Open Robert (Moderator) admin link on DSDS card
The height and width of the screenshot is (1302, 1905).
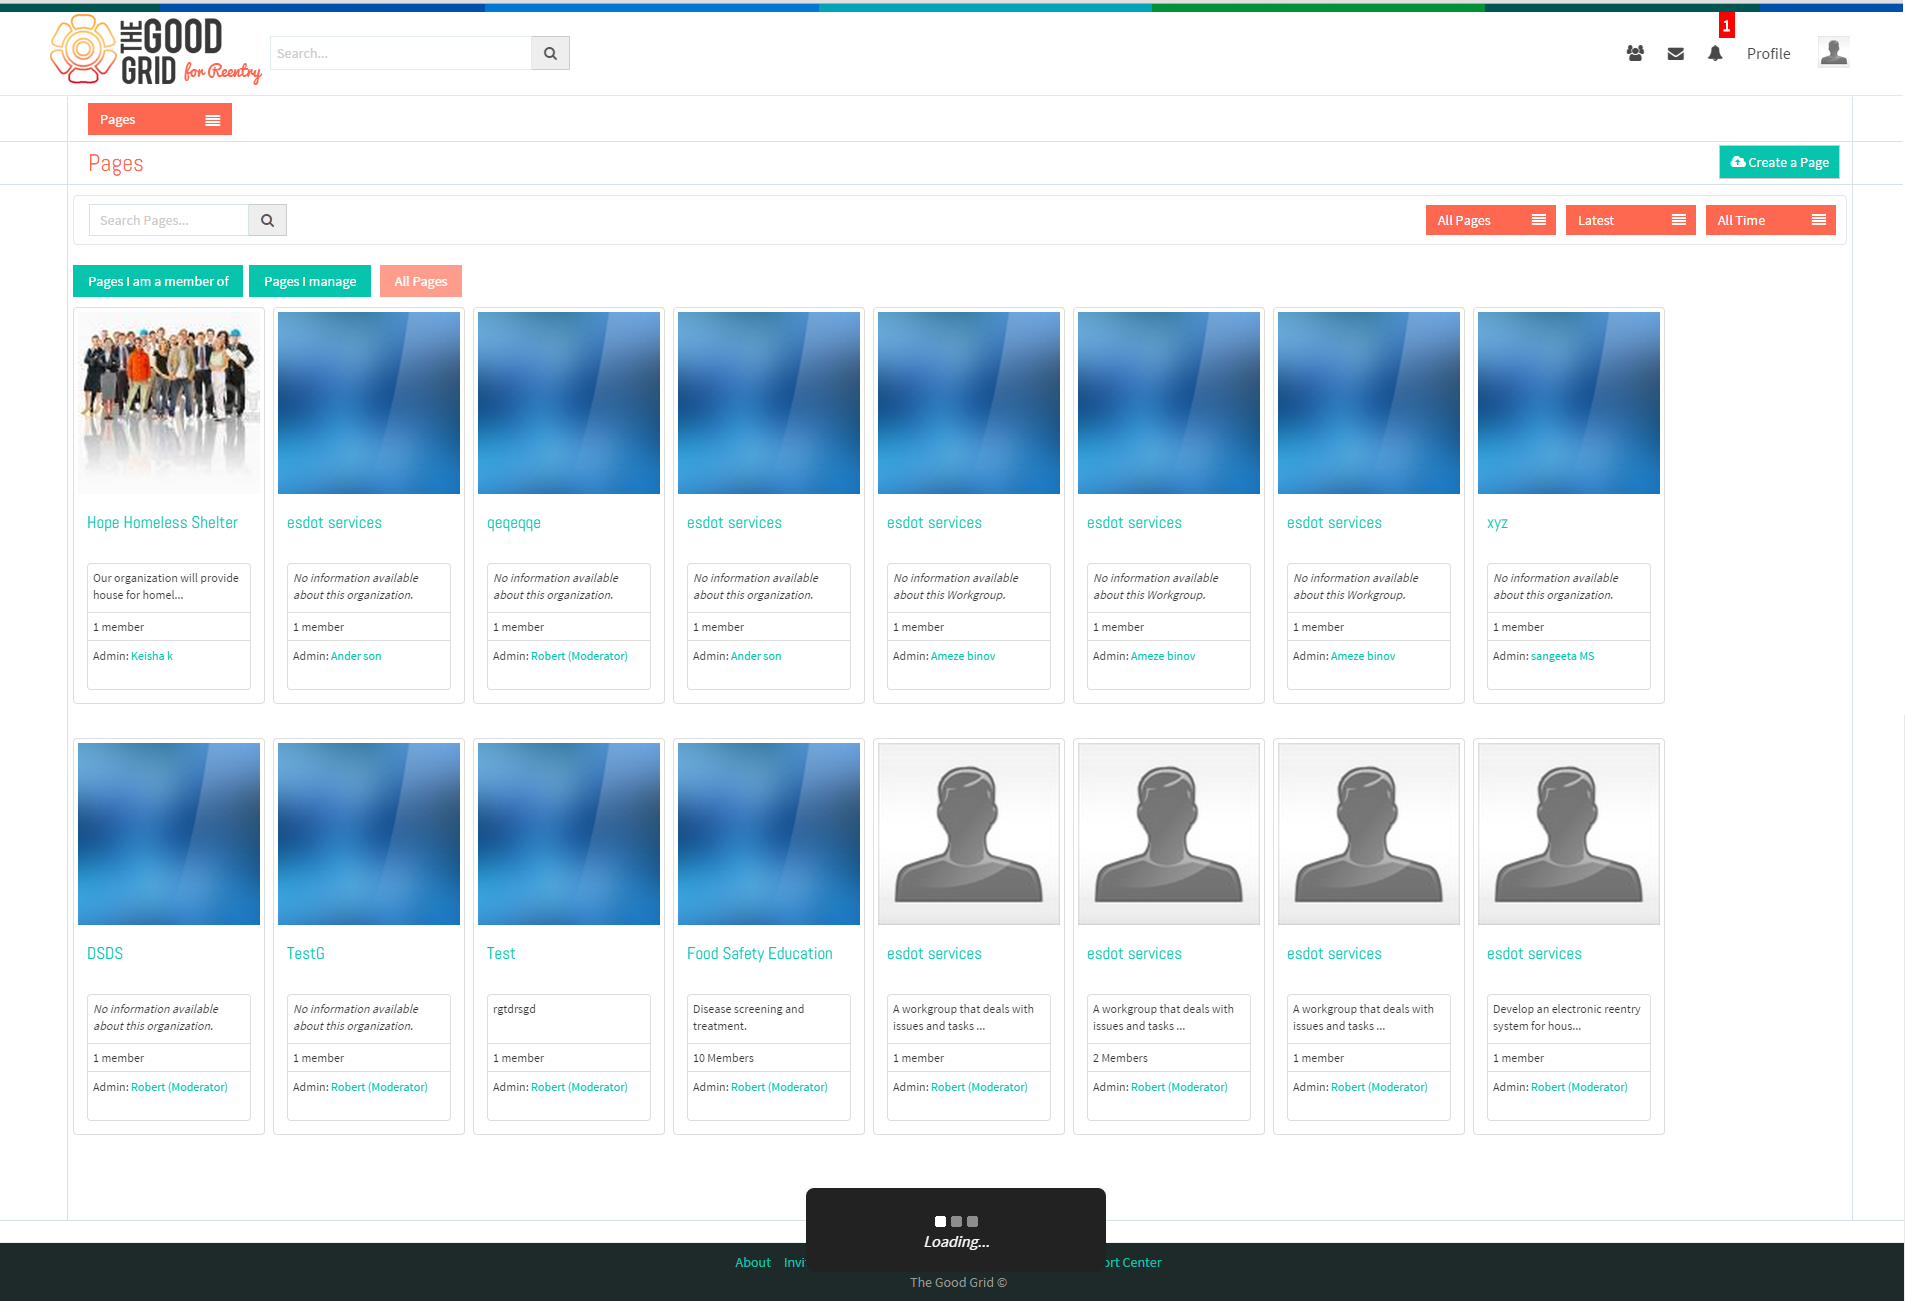click(x=179, y=1087)
